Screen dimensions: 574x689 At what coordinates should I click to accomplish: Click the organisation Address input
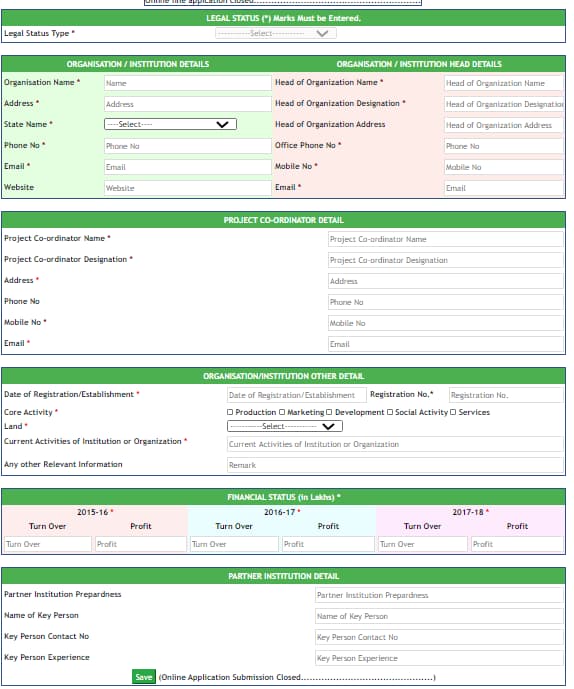coord(188,104)
